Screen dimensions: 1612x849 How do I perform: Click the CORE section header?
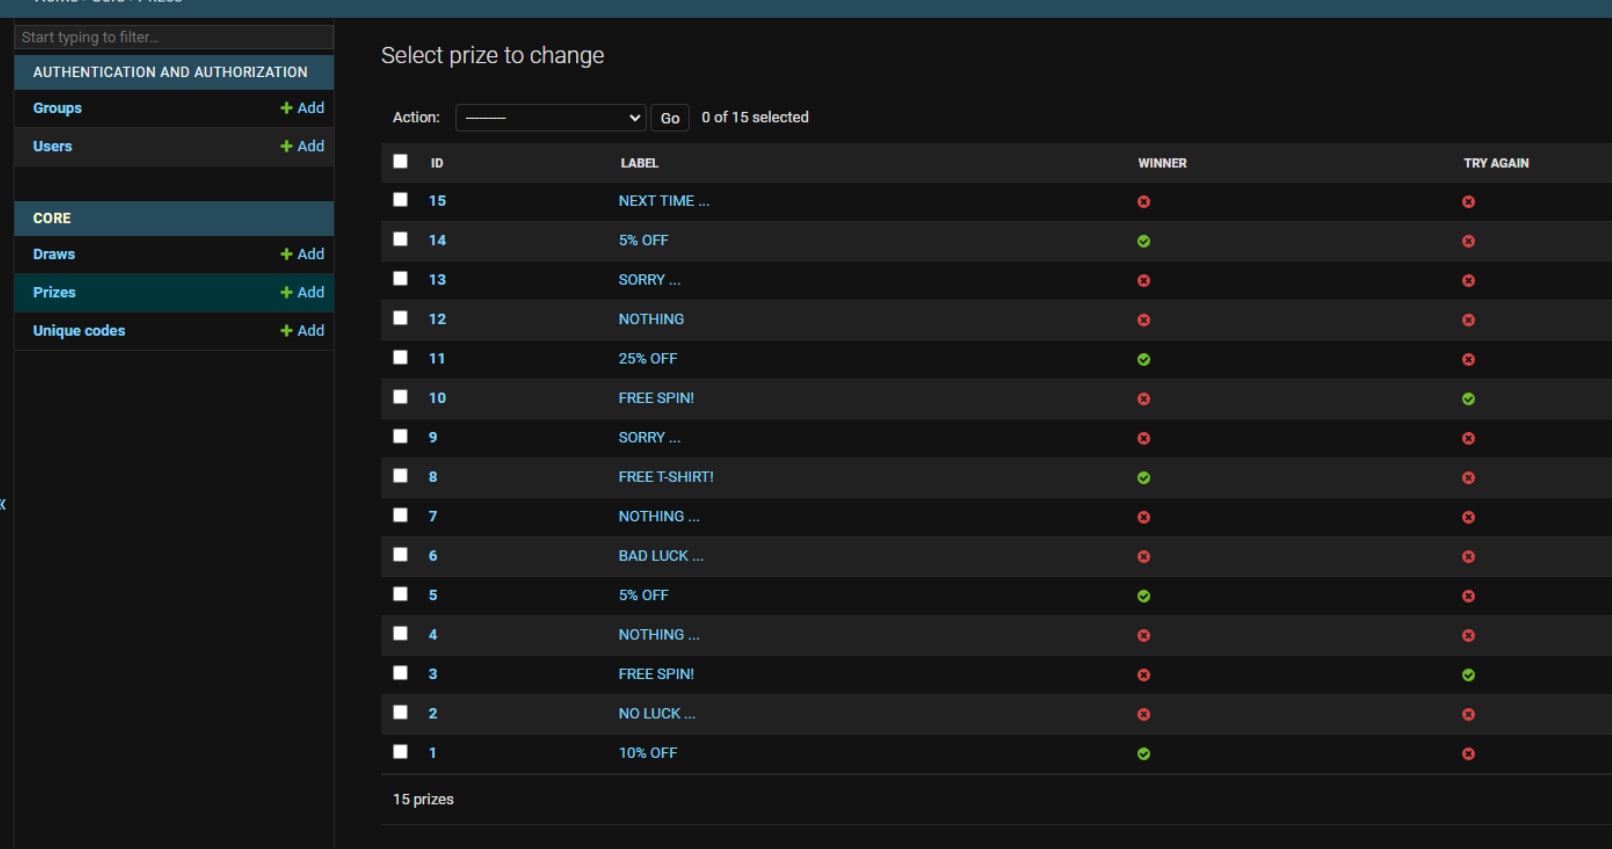point(52,218)
